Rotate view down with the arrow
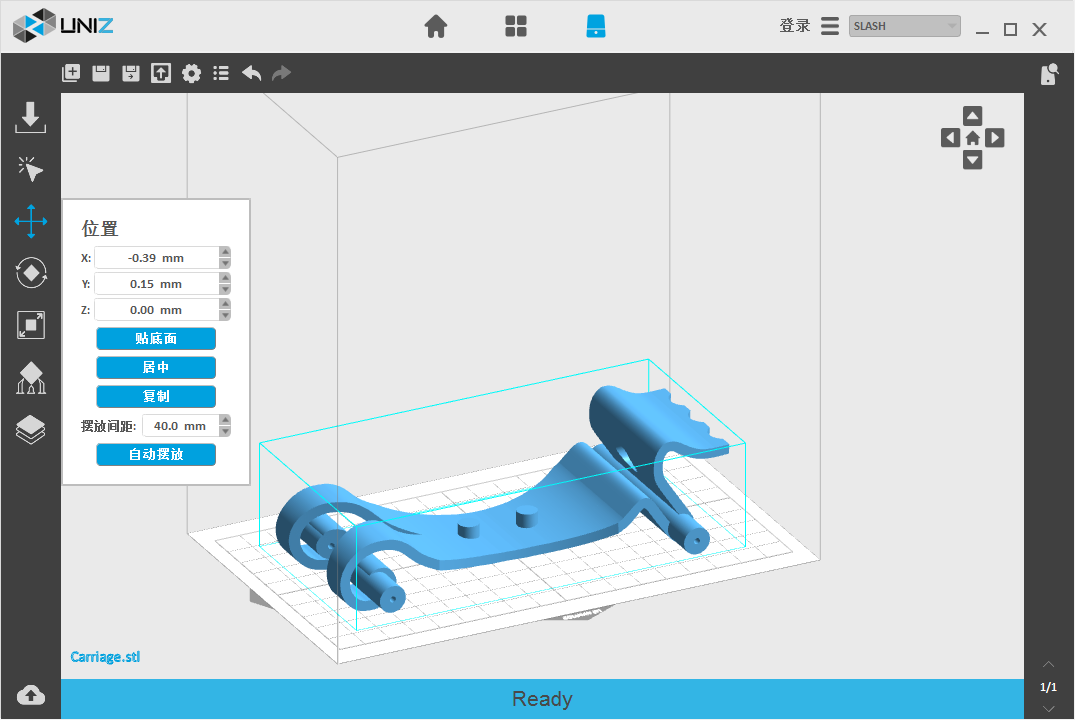This screenshot has height=720, width=1075. 972,160
